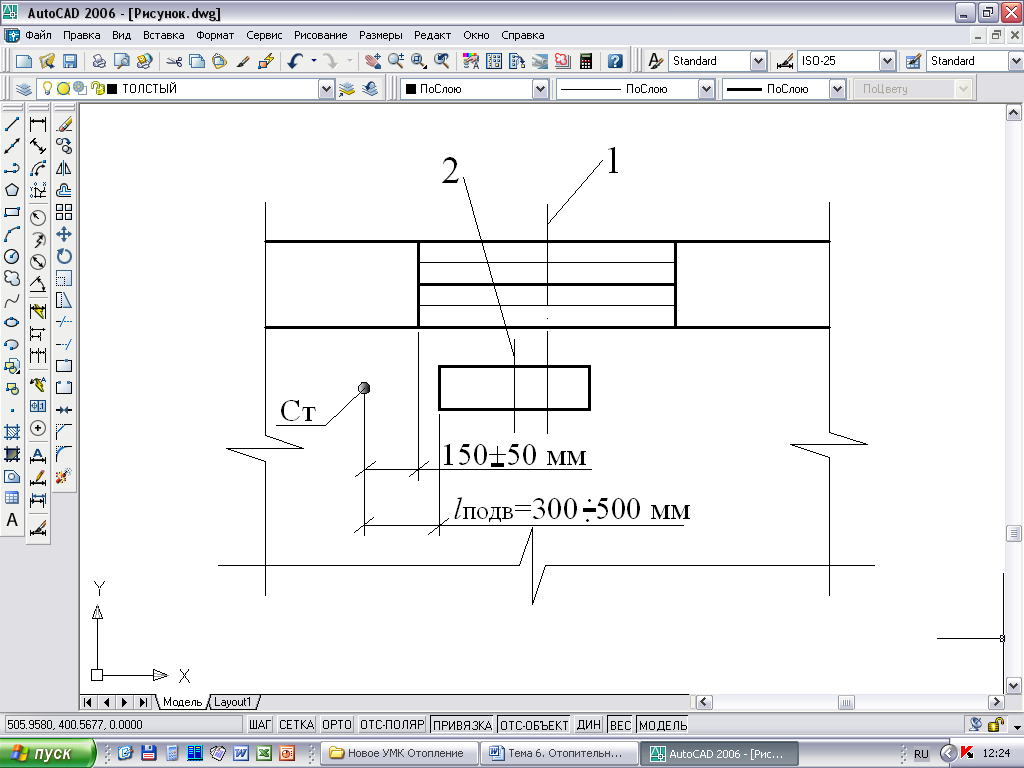The width and height of the screenshot is (1024, 768).
Task: Open the Help question mark icon
Action: click(x=615, y=61)
